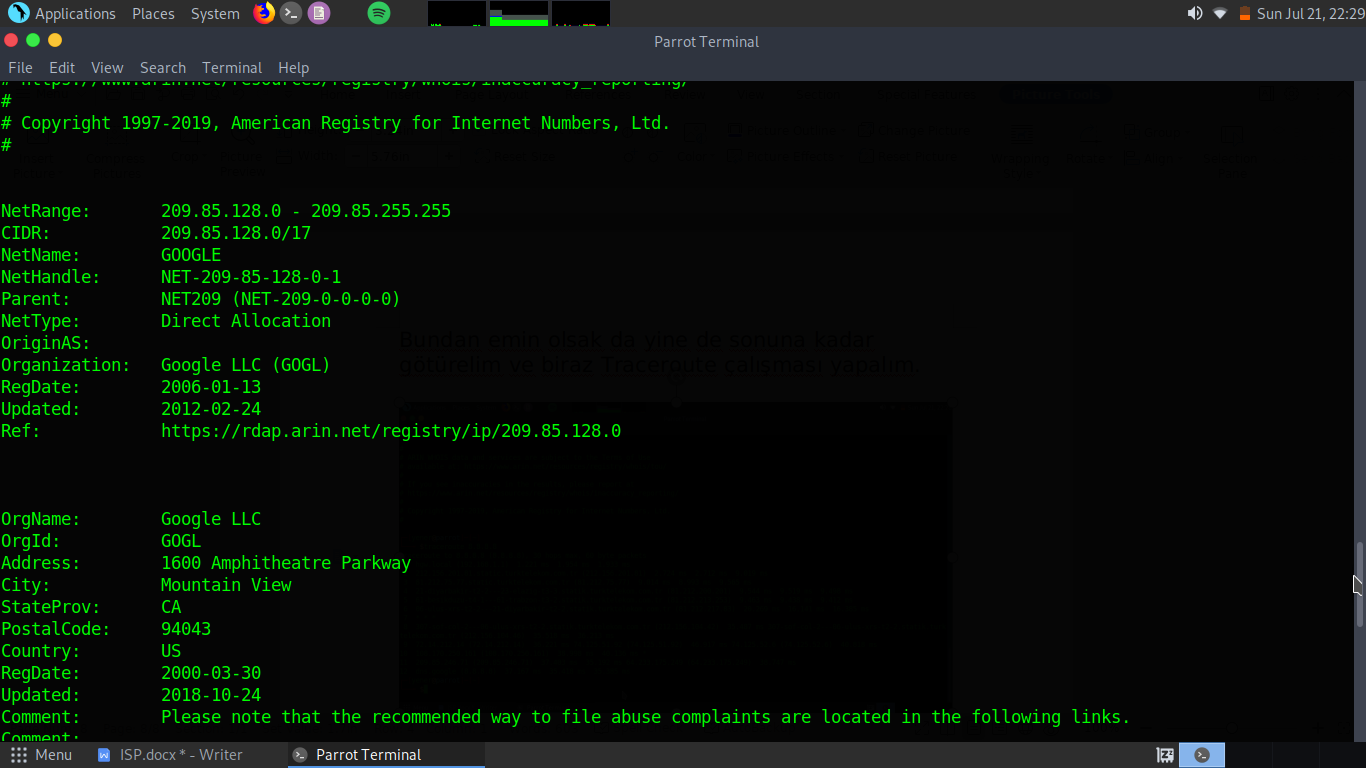1366x768 pixels.
Task: Click the green memory monitor graph applet
Action: tap(519, 13)
